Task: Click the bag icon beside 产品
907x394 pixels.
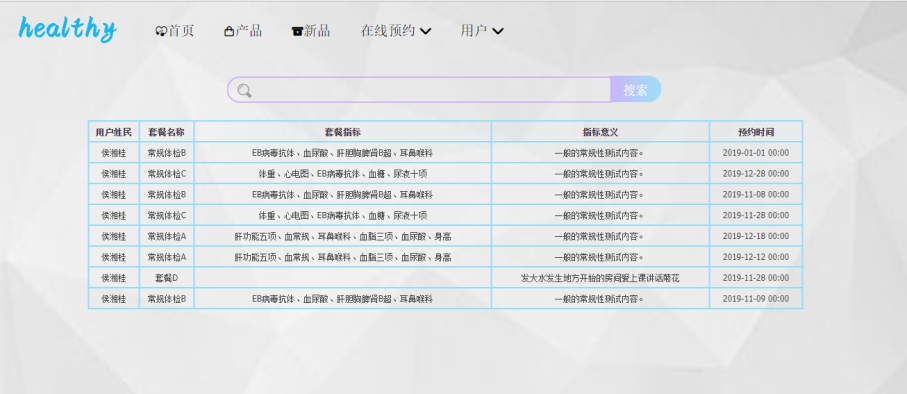Action: [229, 32]
